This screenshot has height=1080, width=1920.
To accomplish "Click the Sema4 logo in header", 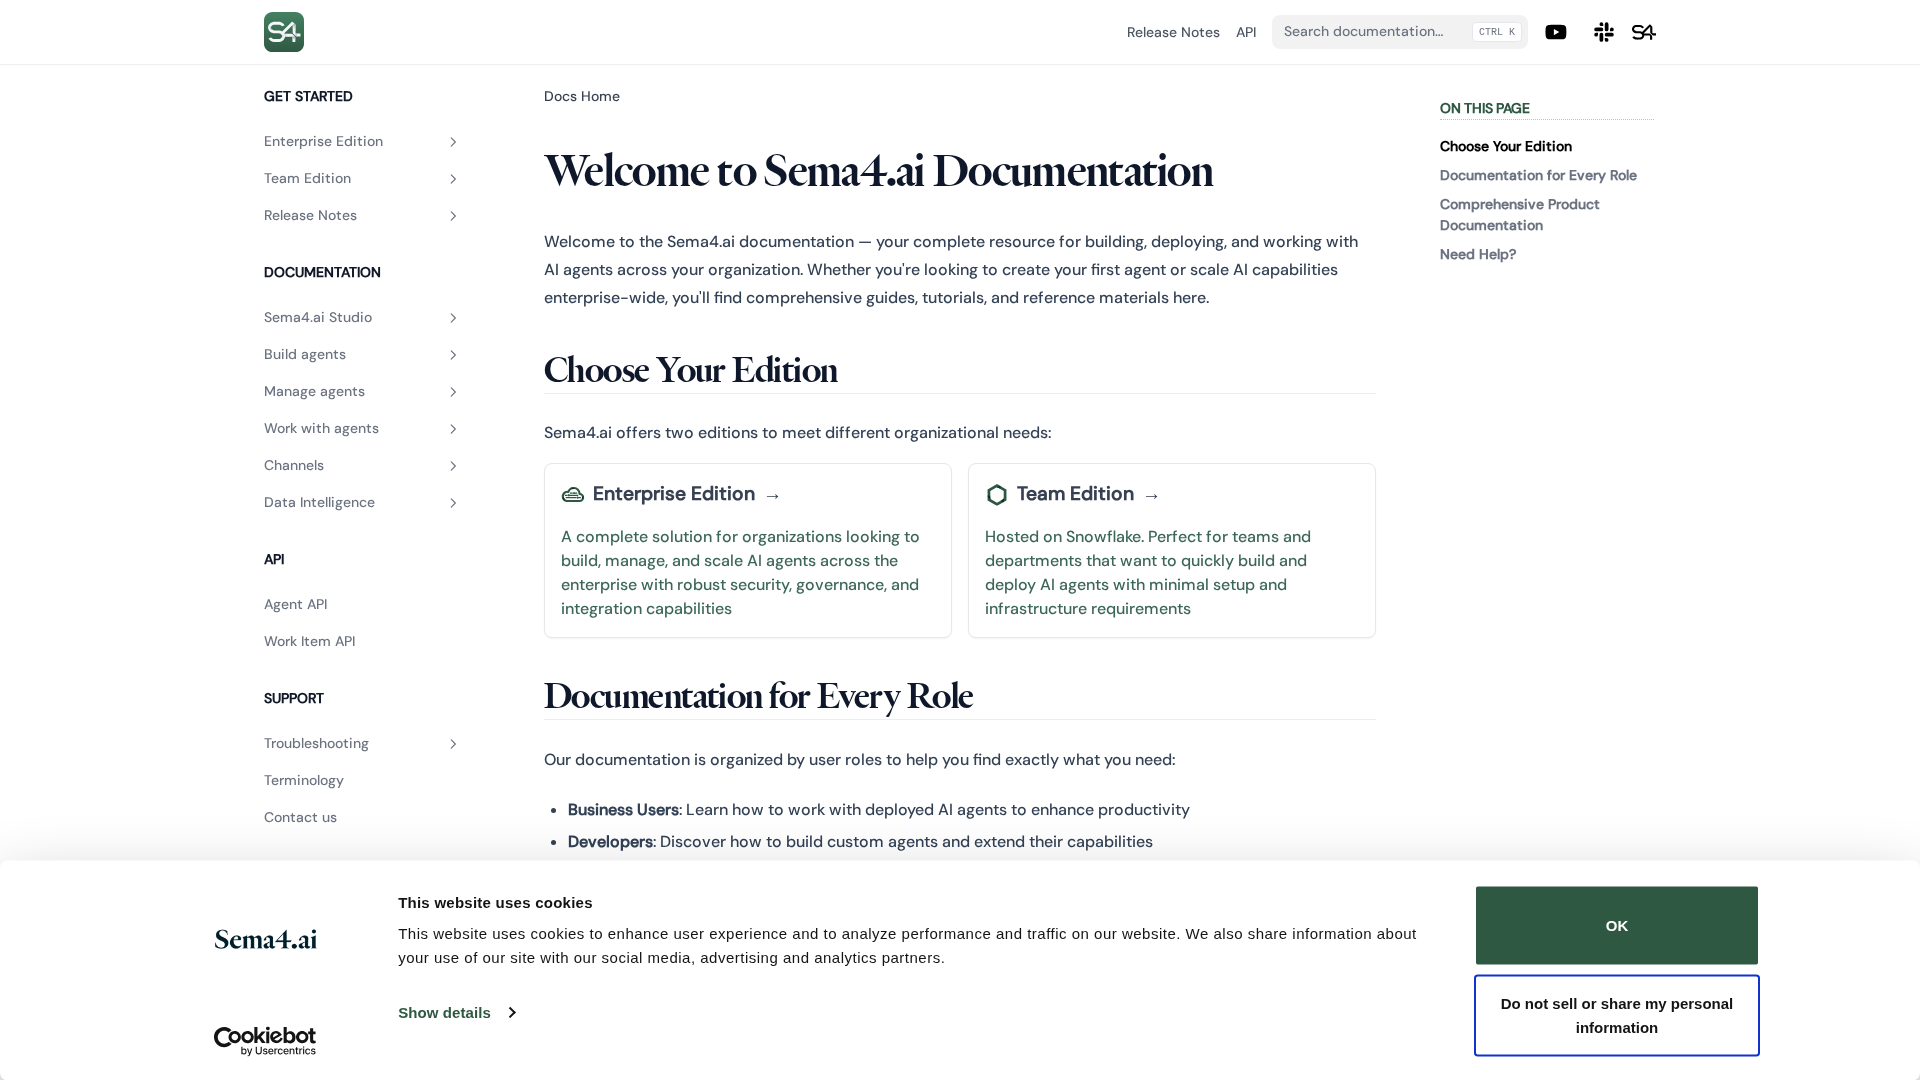I will point(283,32).
